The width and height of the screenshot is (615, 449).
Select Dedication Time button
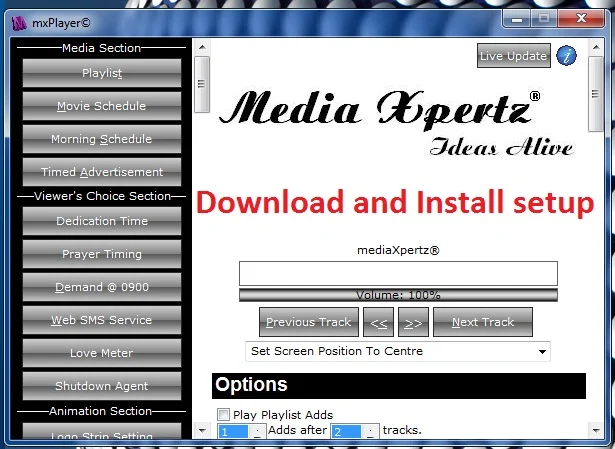pyautogui.click(x=102, y=221)
